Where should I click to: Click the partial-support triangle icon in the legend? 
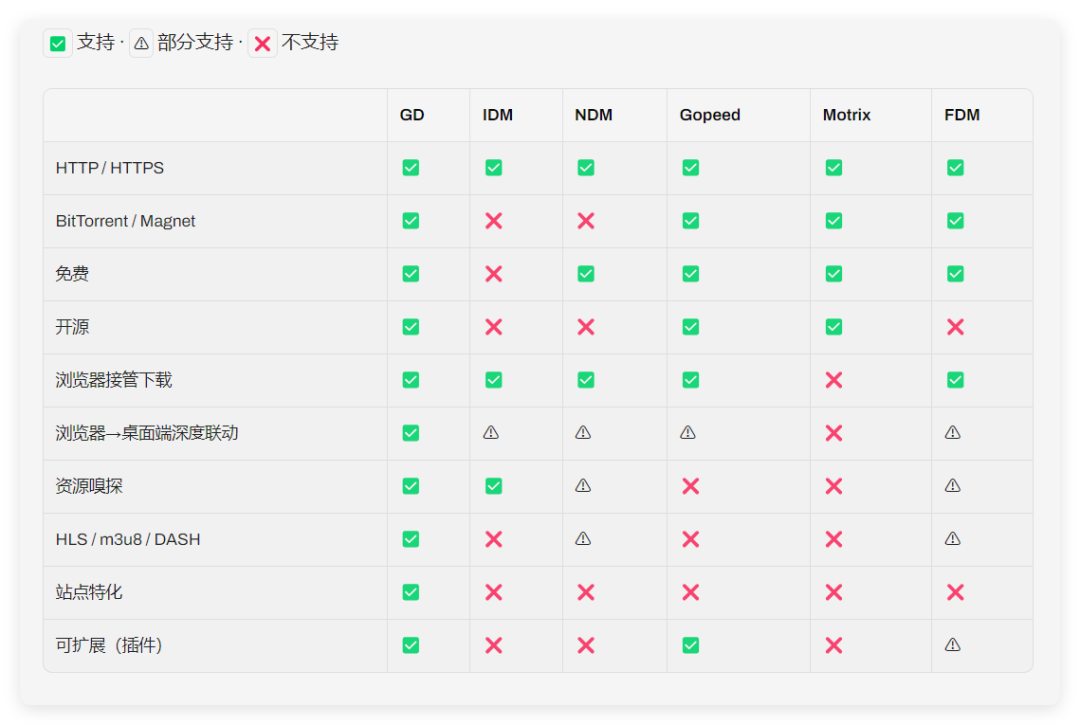141,43
